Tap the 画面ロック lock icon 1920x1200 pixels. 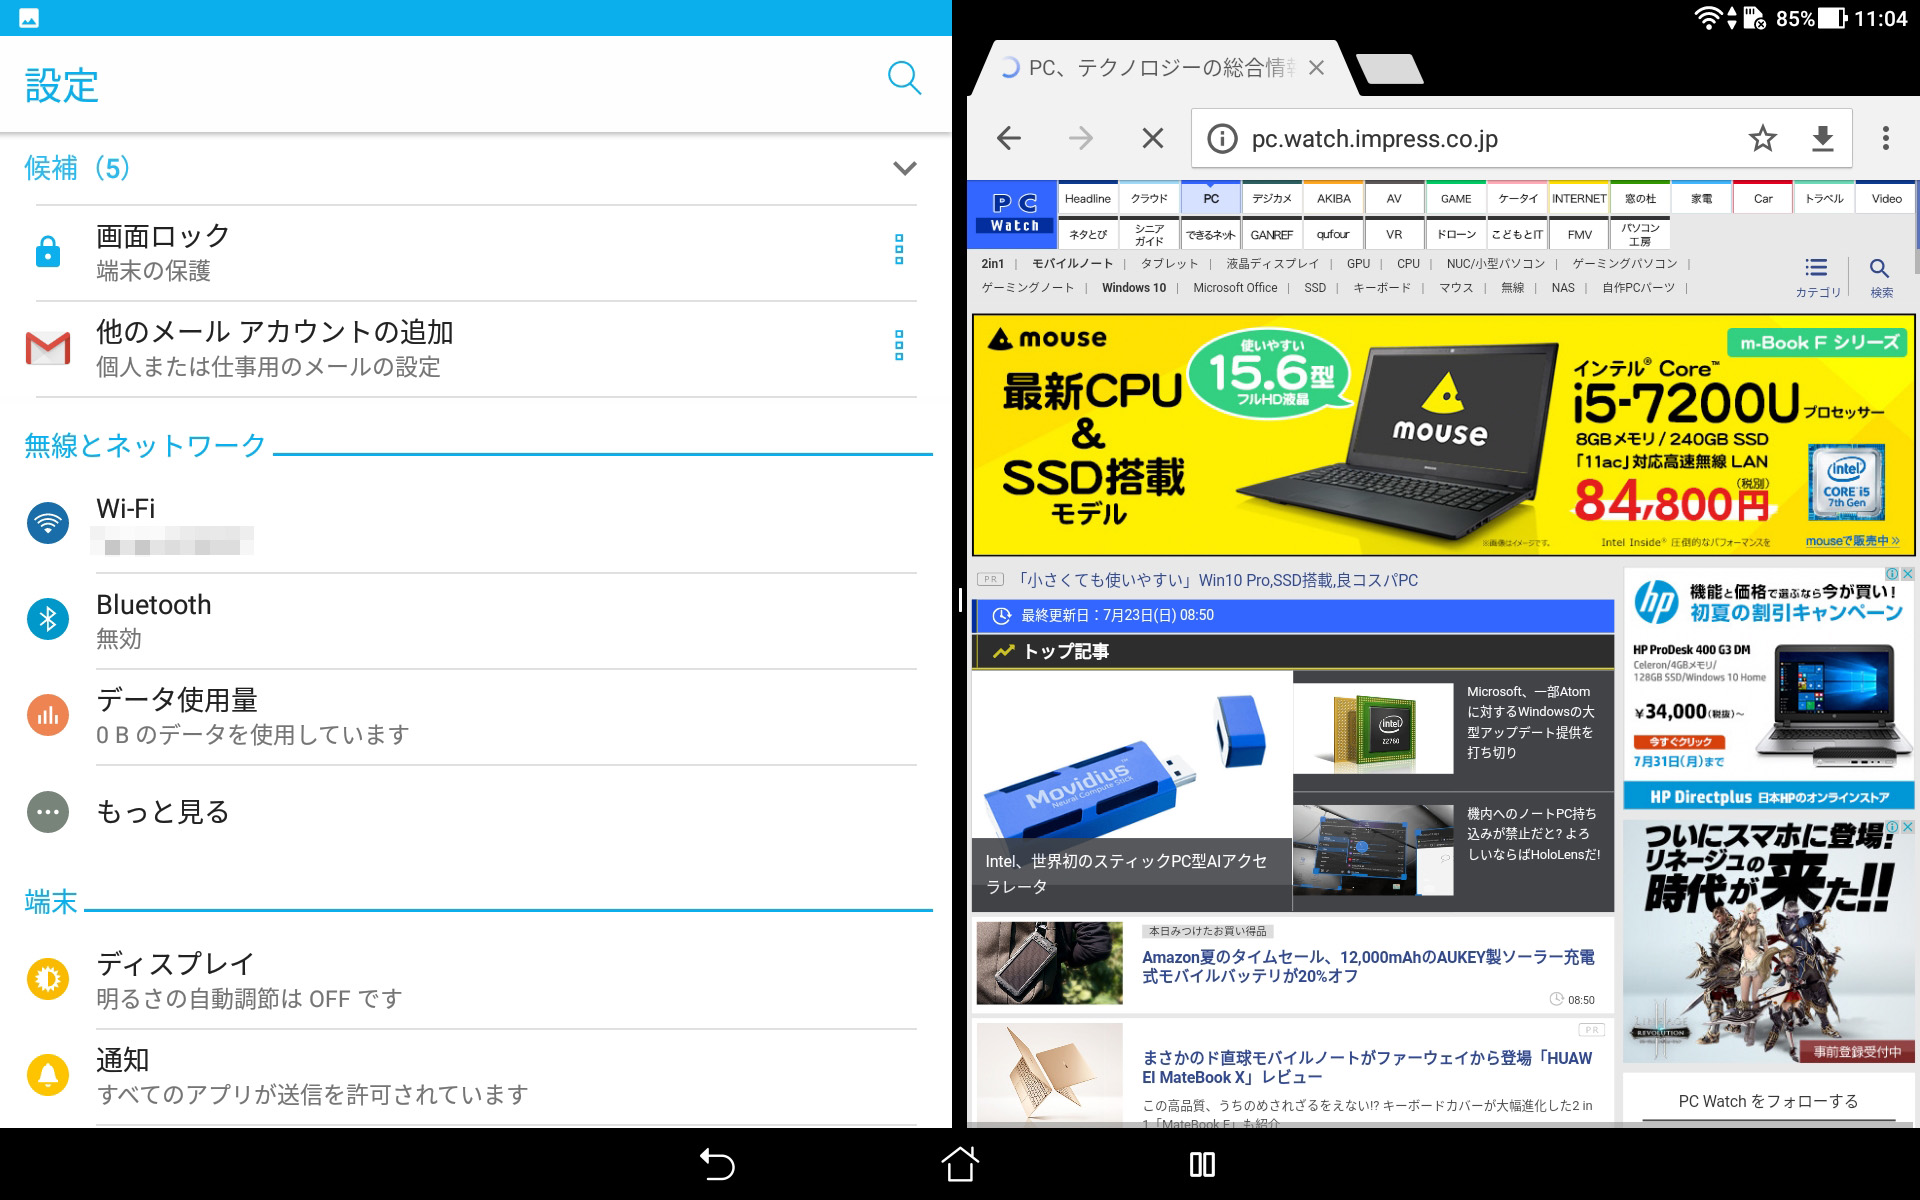click(48, 251)
